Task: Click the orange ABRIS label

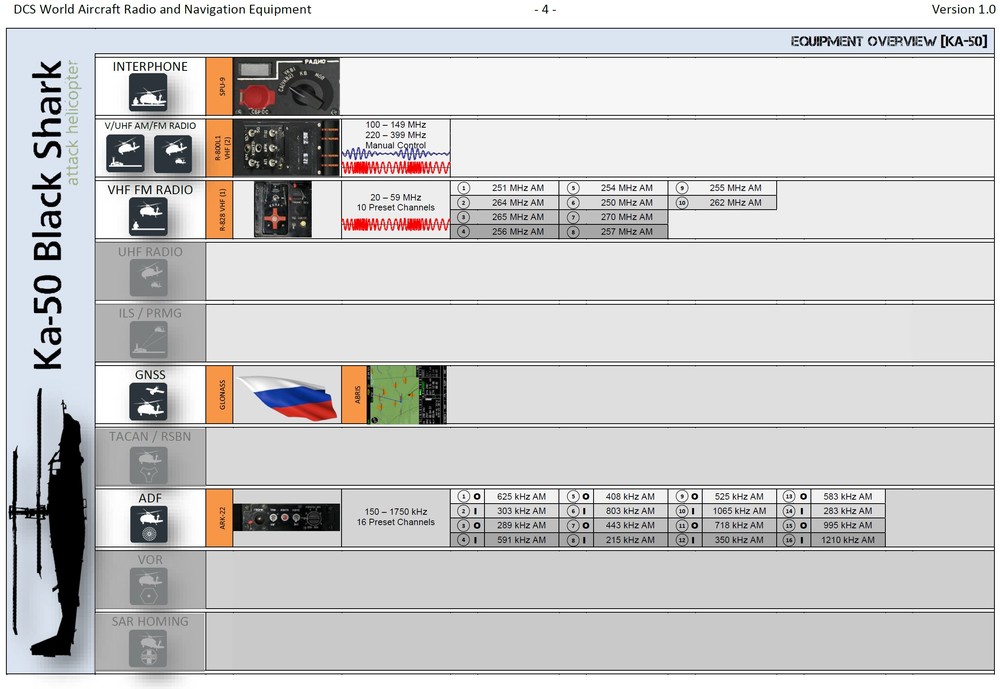Action: click(355, 394)
